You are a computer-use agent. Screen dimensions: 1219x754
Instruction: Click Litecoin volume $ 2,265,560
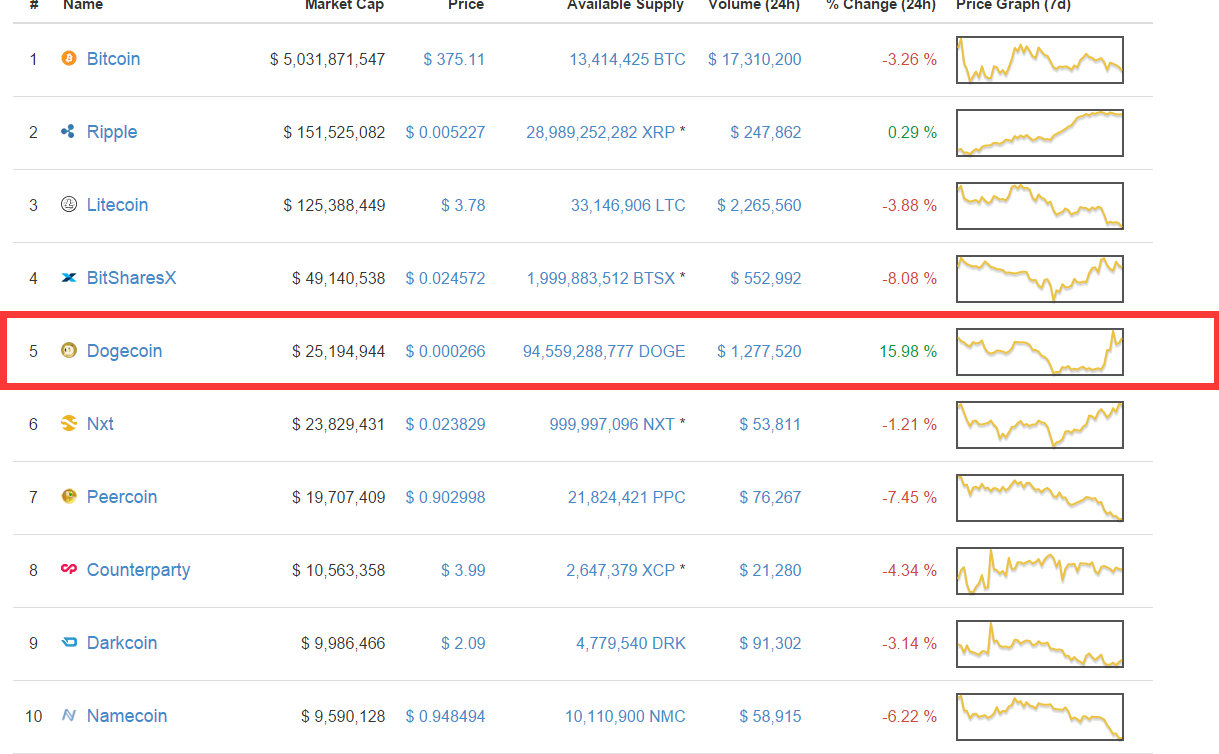coord(759,205)
